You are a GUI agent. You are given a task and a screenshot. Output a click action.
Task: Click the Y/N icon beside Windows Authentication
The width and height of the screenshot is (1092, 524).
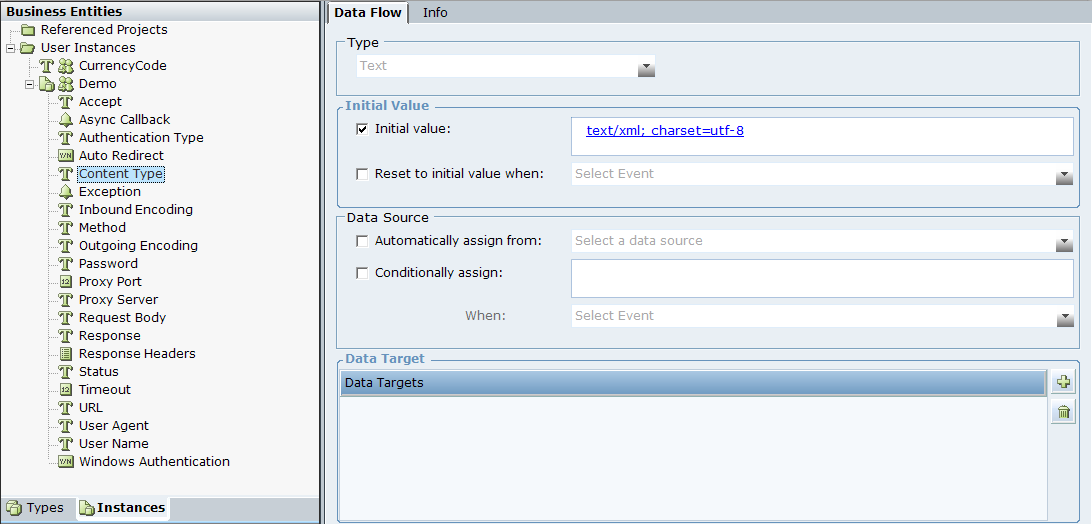coord(66,462)
